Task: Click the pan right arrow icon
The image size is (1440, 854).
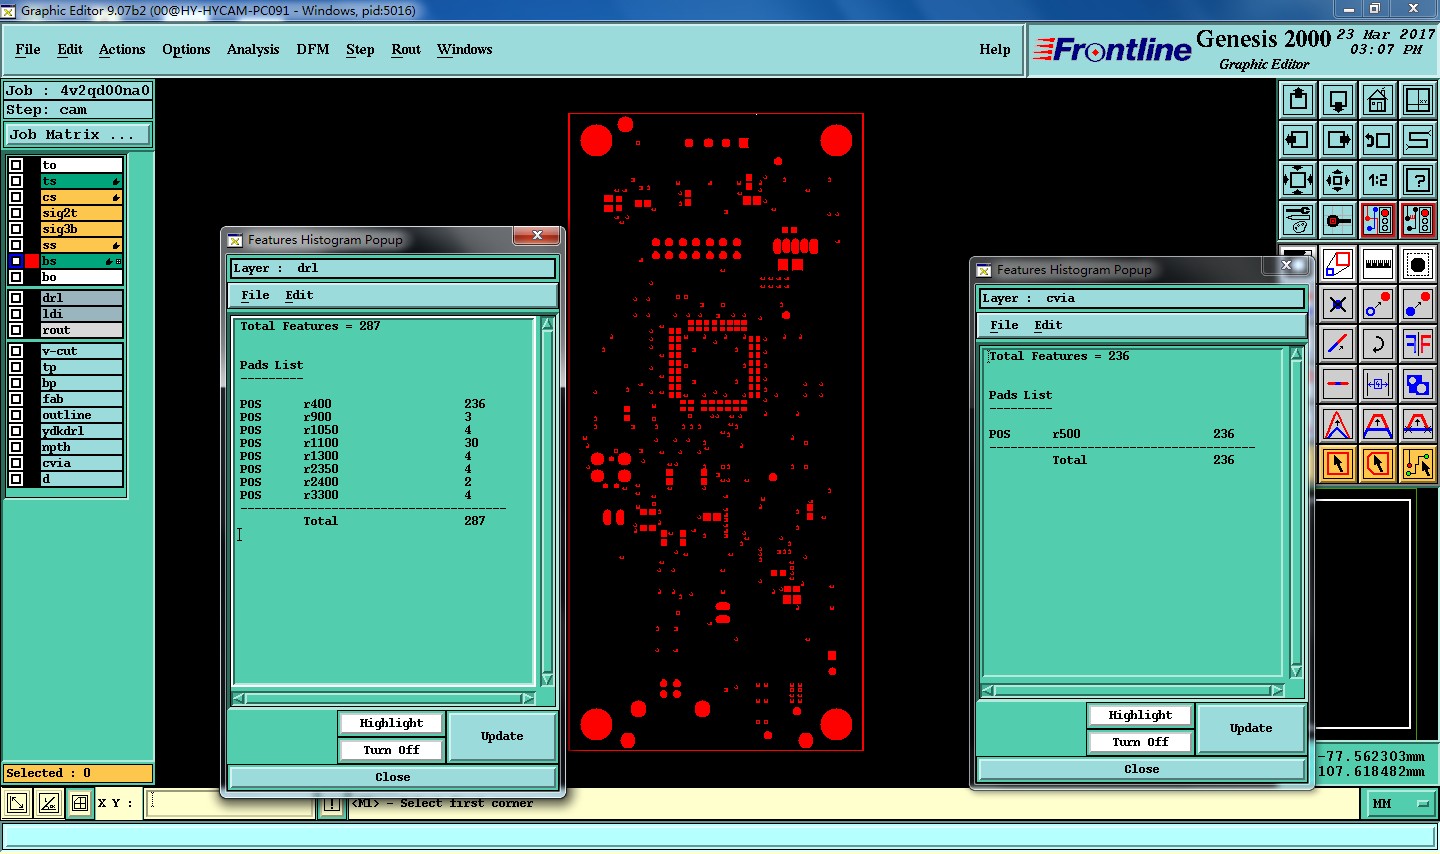Action: point(1338,140)
